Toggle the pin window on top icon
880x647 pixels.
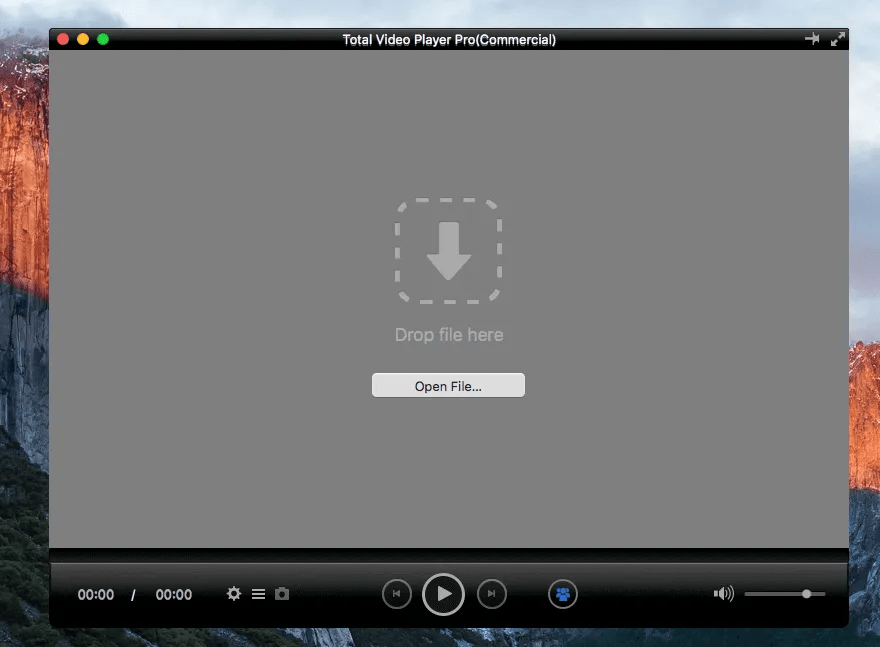812,39
